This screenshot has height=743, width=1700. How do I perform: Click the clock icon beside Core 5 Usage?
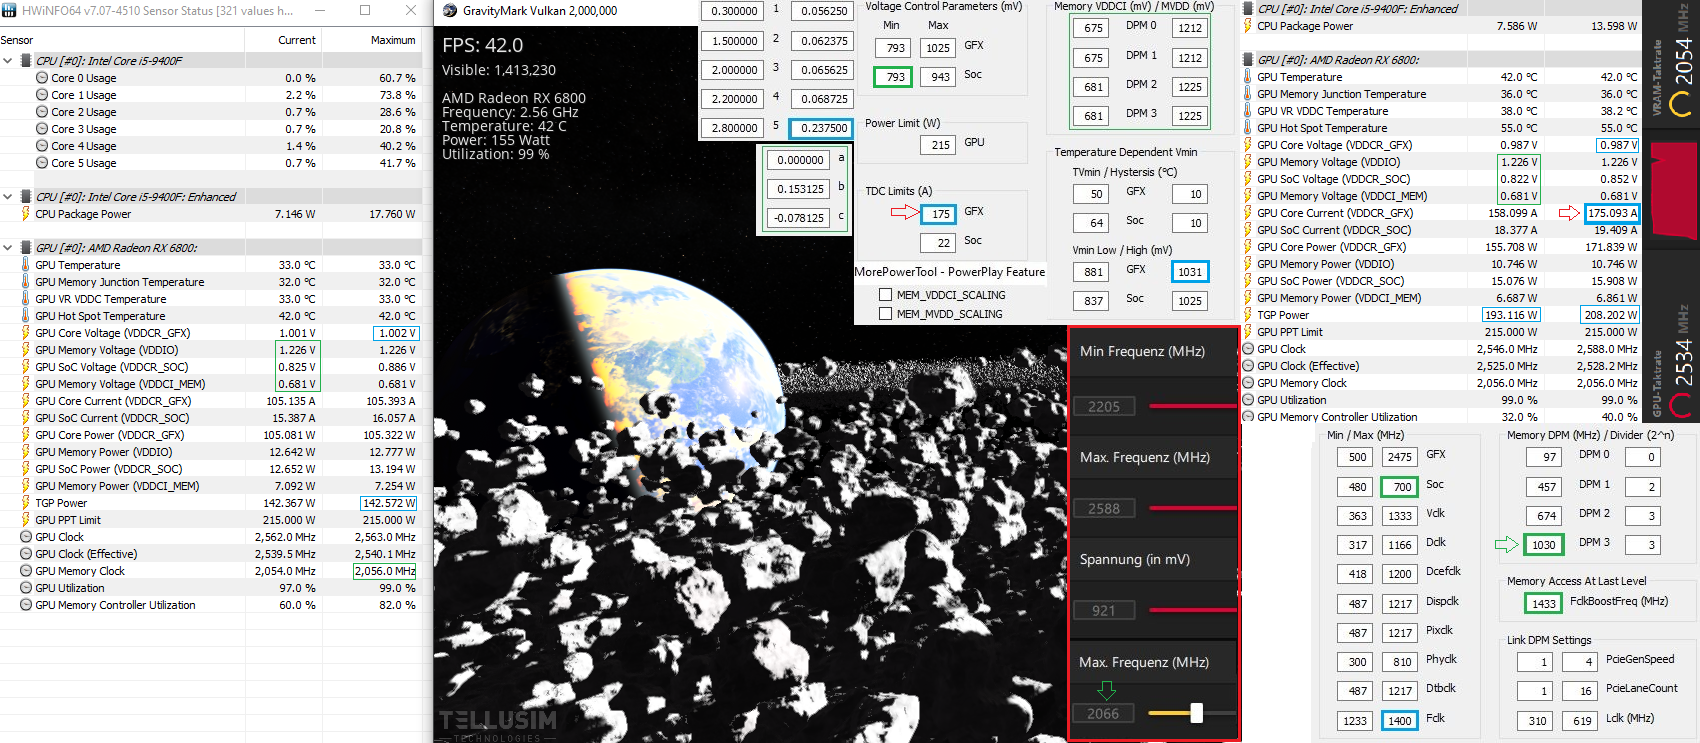pyautogui.click(x=42, y=163)
